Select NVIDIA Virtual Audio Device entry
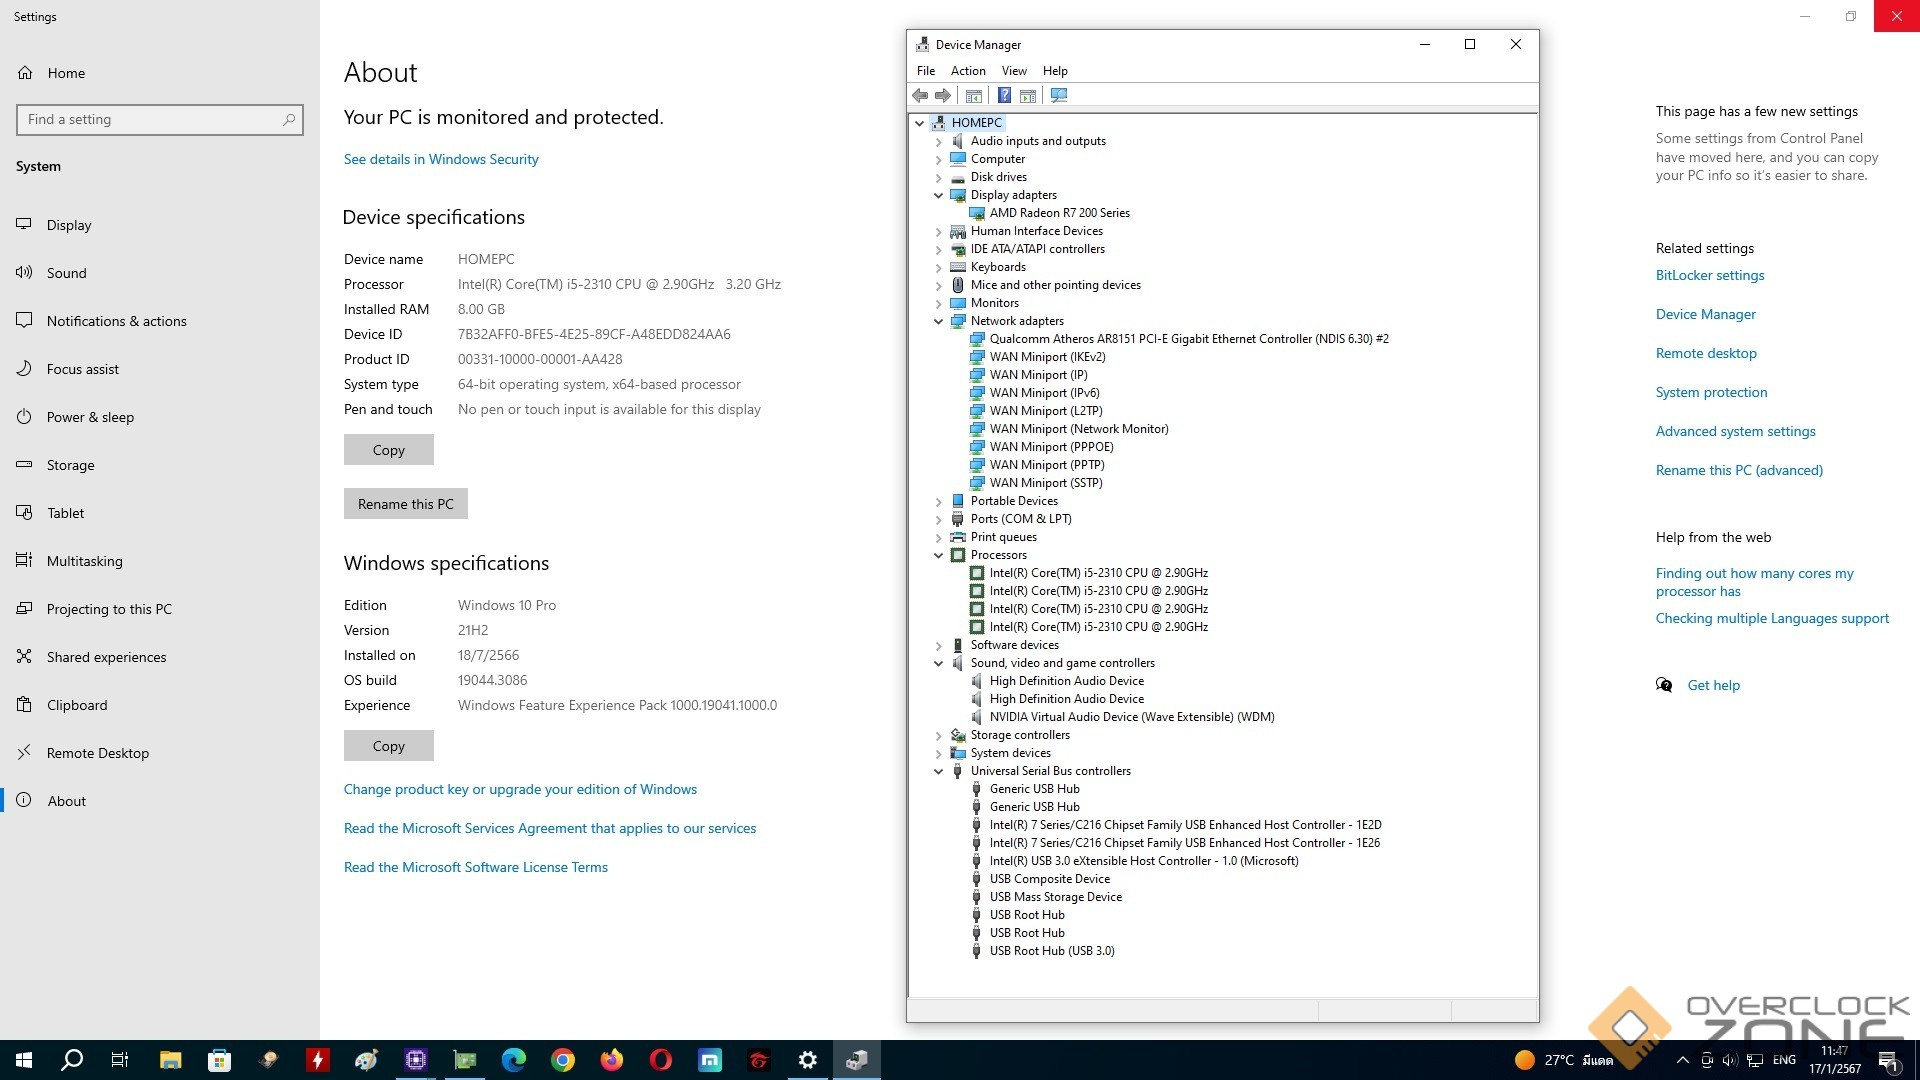The height and width of the screenshot is (1080, 1920). pos(1131,717)
